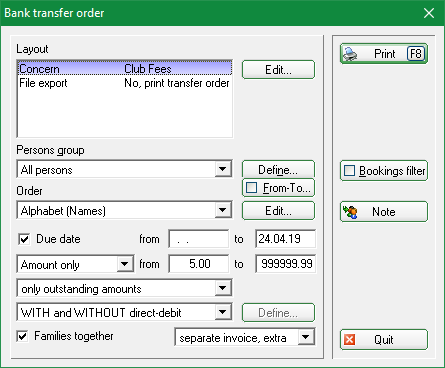445x368 pixels.
Task: Open the direct-debit dropdown arrow
Action: 222,312
